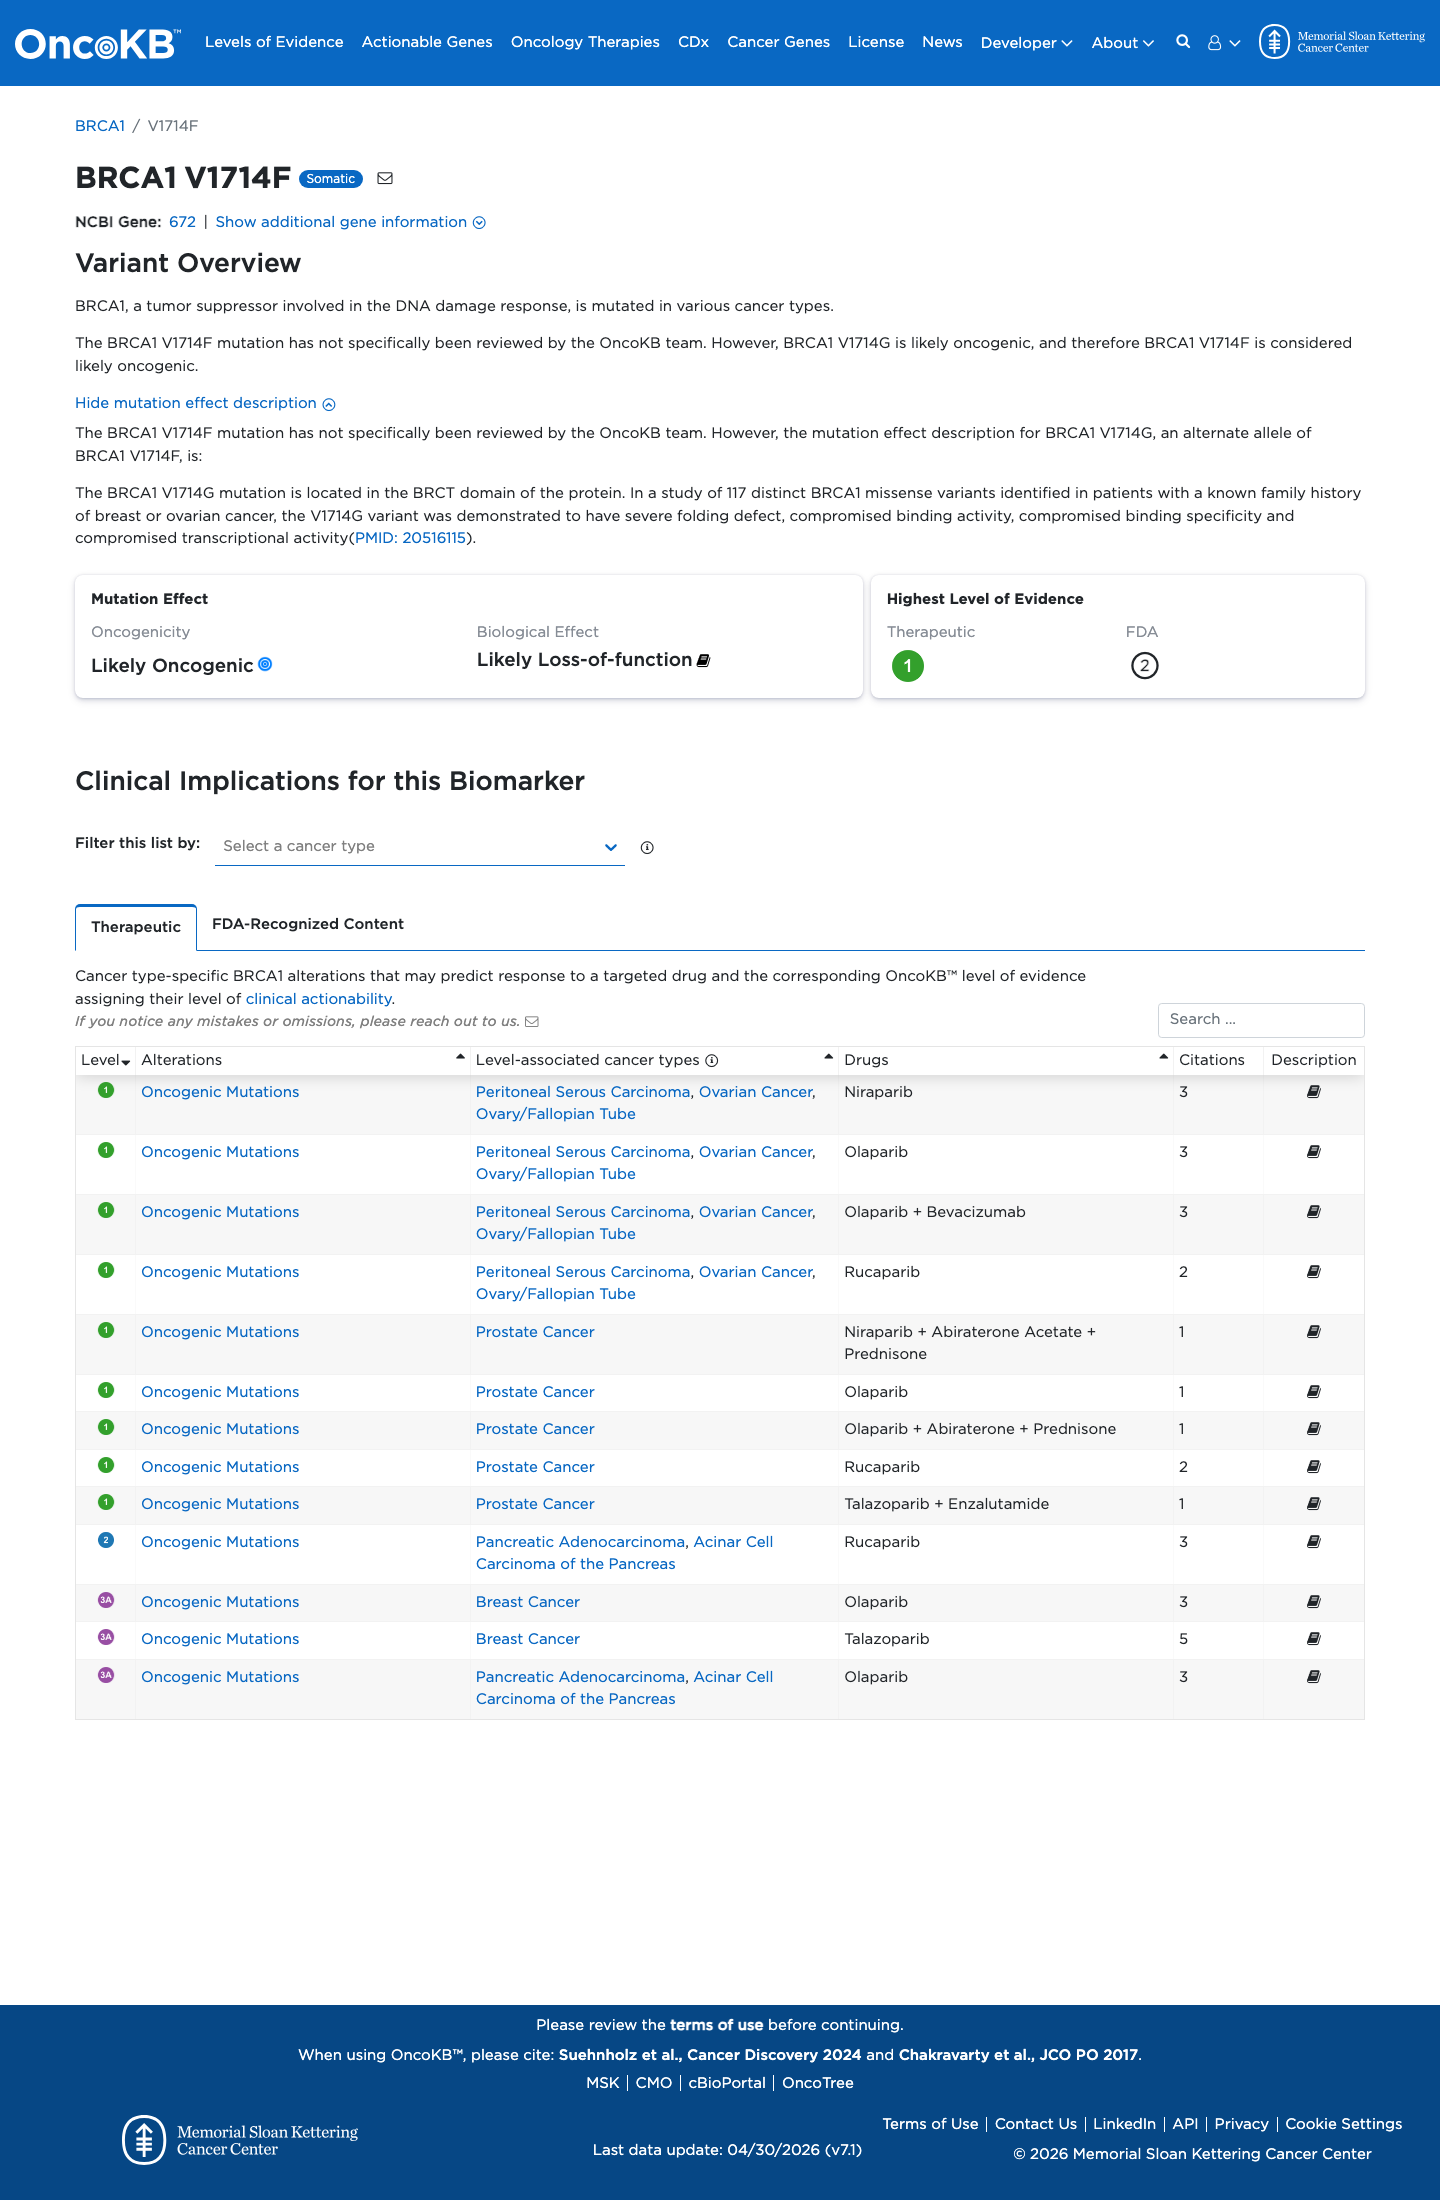Image resolution: width=1440 pixels, height=2200 pixels.
Task: Expand the Developer menu
Action: pos(1026,43)
